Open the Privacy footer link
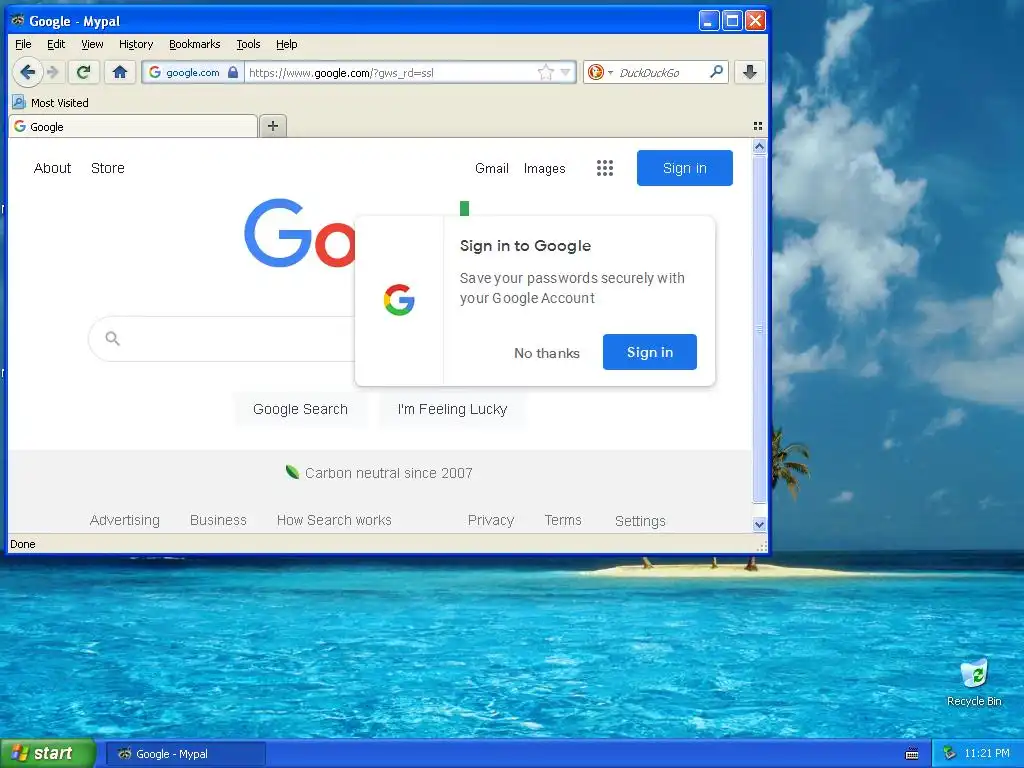Image resolution: width=1024 pixels, height=768 pixels. [x=491, y=520]
